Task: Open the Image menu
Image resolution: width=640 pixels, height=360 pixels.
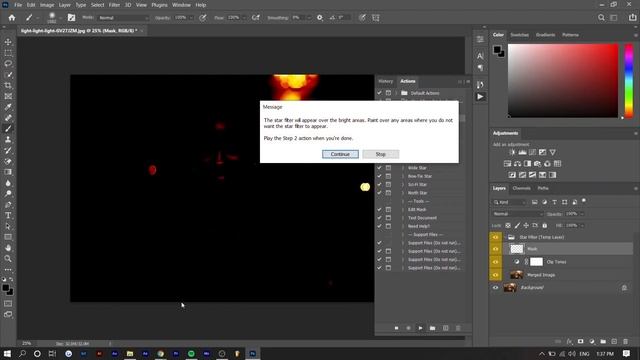Action: point(47,5)
